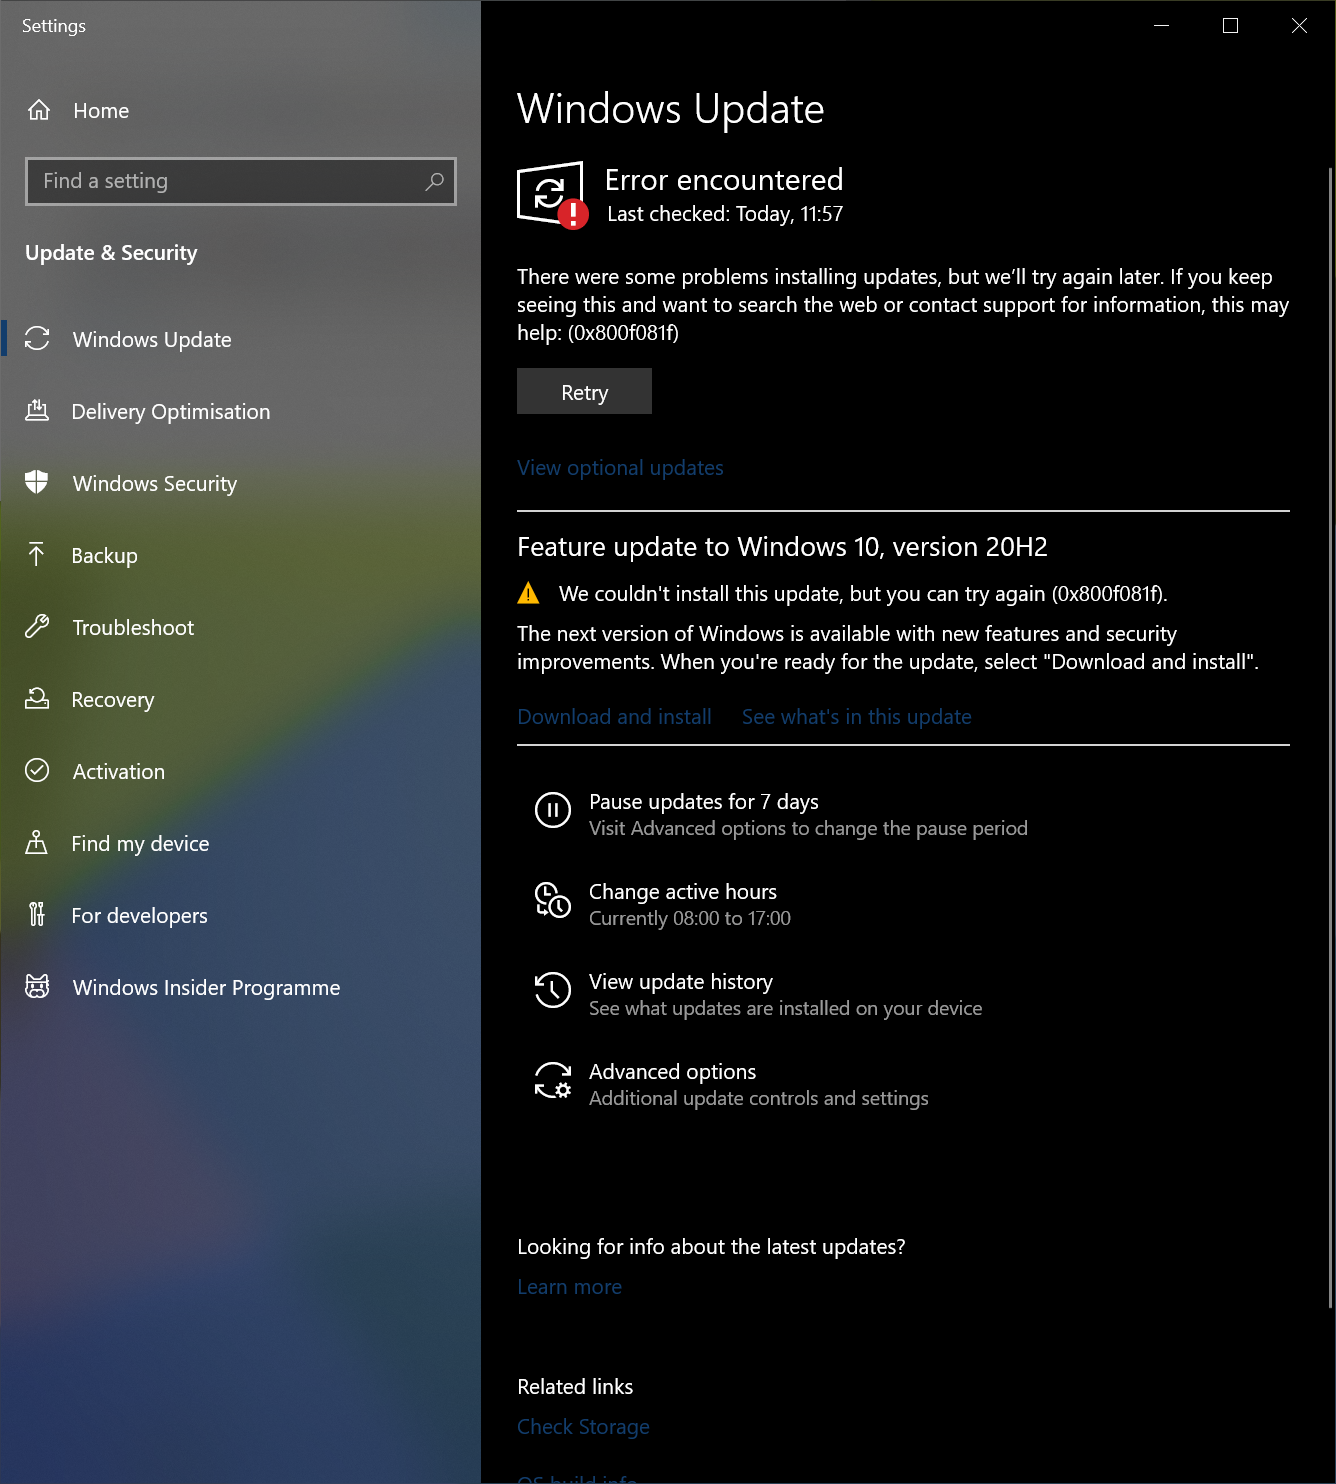Open the Windows Update section

[x=240, y=339]
